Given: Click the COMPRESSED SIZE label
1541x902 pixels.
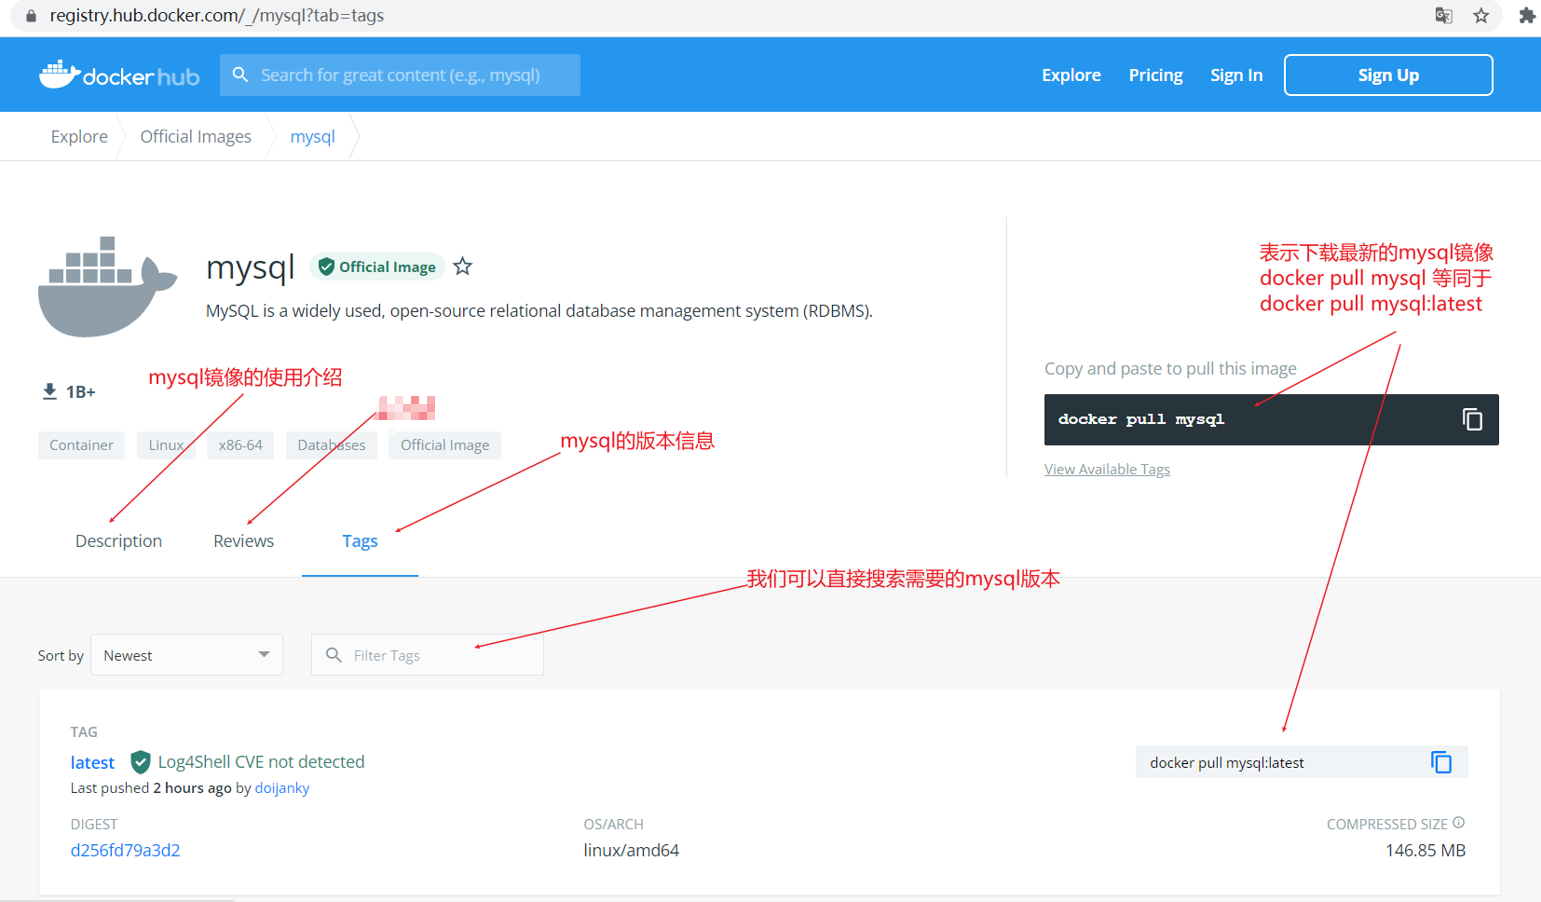Looking at the screenshot, I should 1387,824.
